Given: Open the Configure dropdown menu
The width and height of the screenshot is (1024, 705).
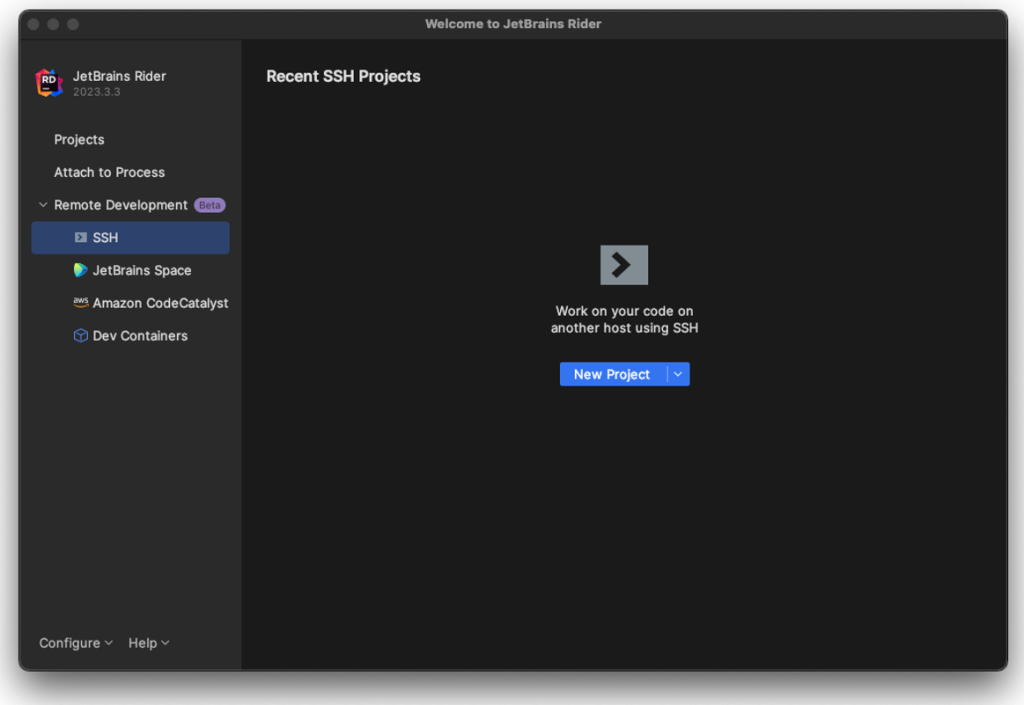Looking at the screenshot, I should [x=69, y=643].
